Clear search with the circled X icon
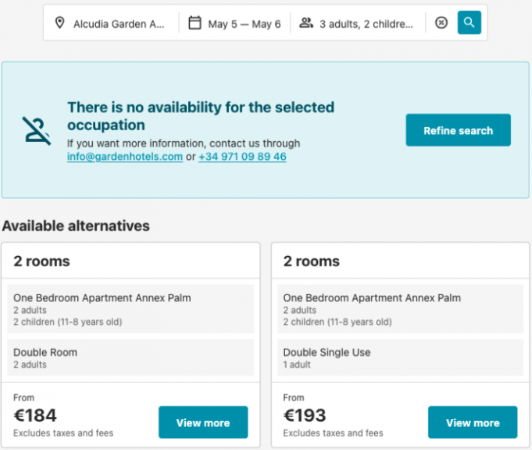The width and height of the screenshot is (532, 450). 441,23
